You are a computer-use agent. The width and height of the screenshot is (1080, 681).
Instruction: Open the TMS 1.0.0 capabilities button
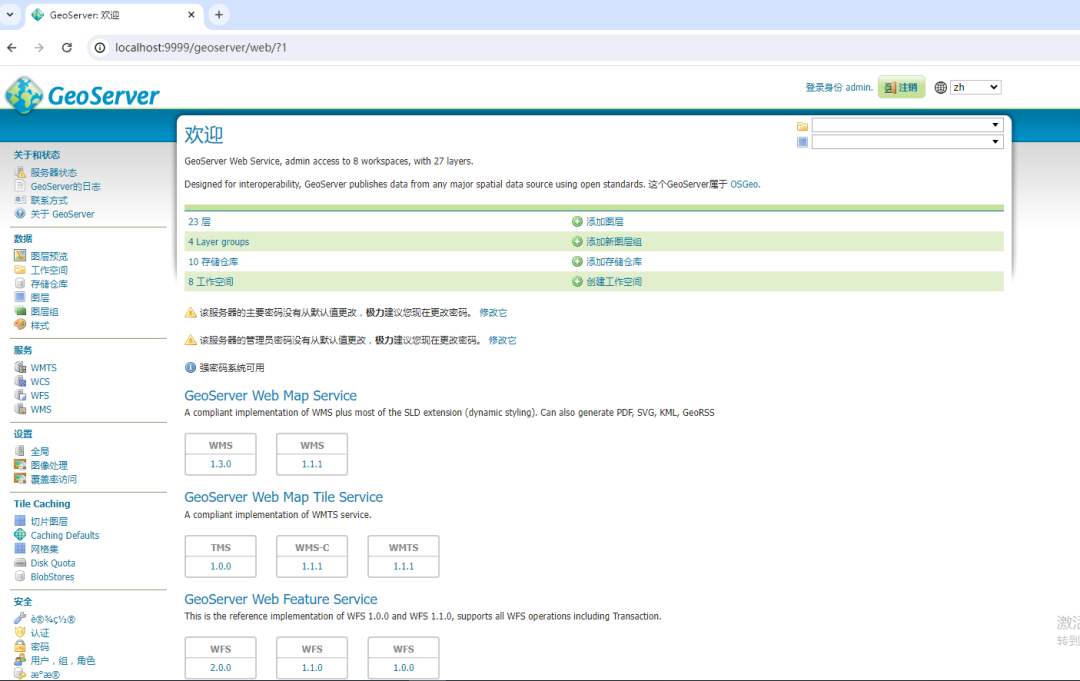tap(220, 556)
